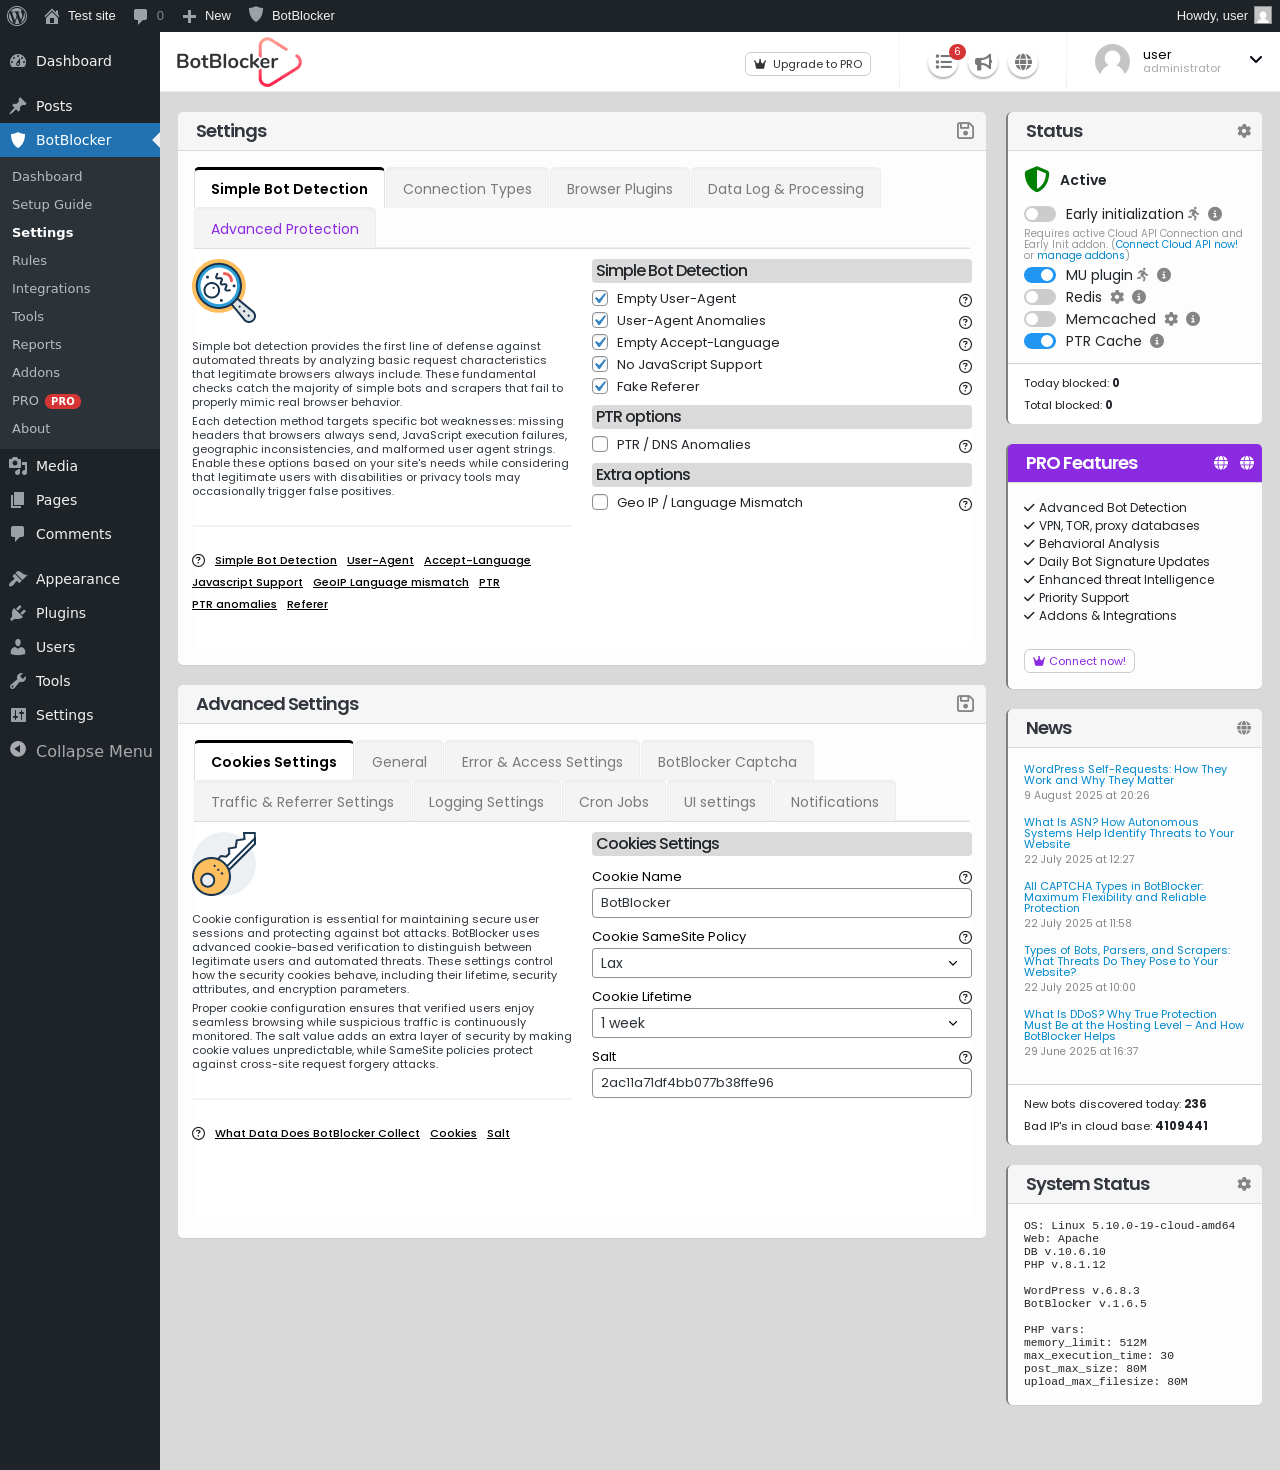
Task: Open the Cron Jobs tab
Action: coord(614,802)
